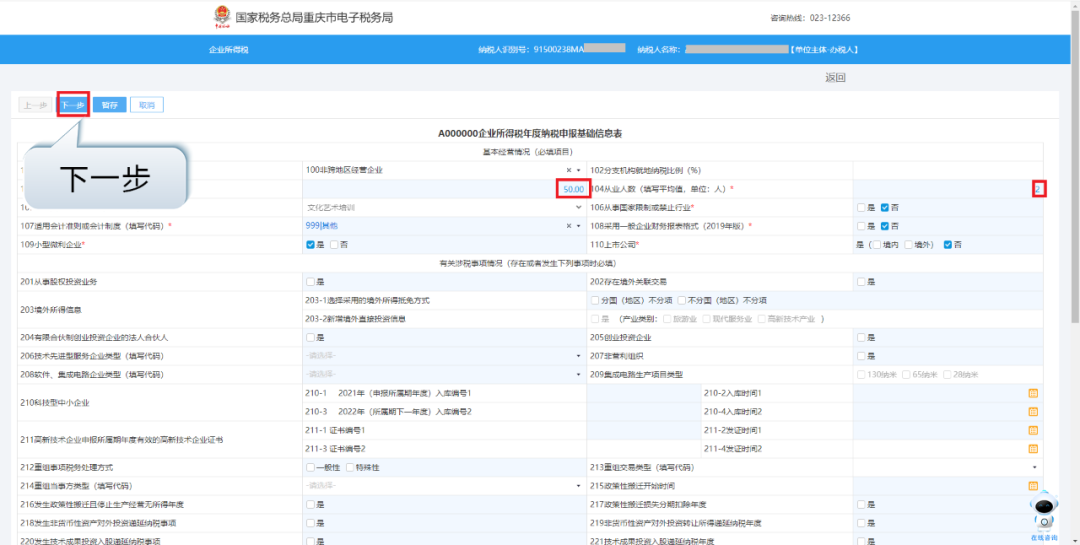Viewport: 1080px width, 545px height.
Task: Tick 是 for 218非货币性资产对外投资递延纳税
Action: point(310,524)
